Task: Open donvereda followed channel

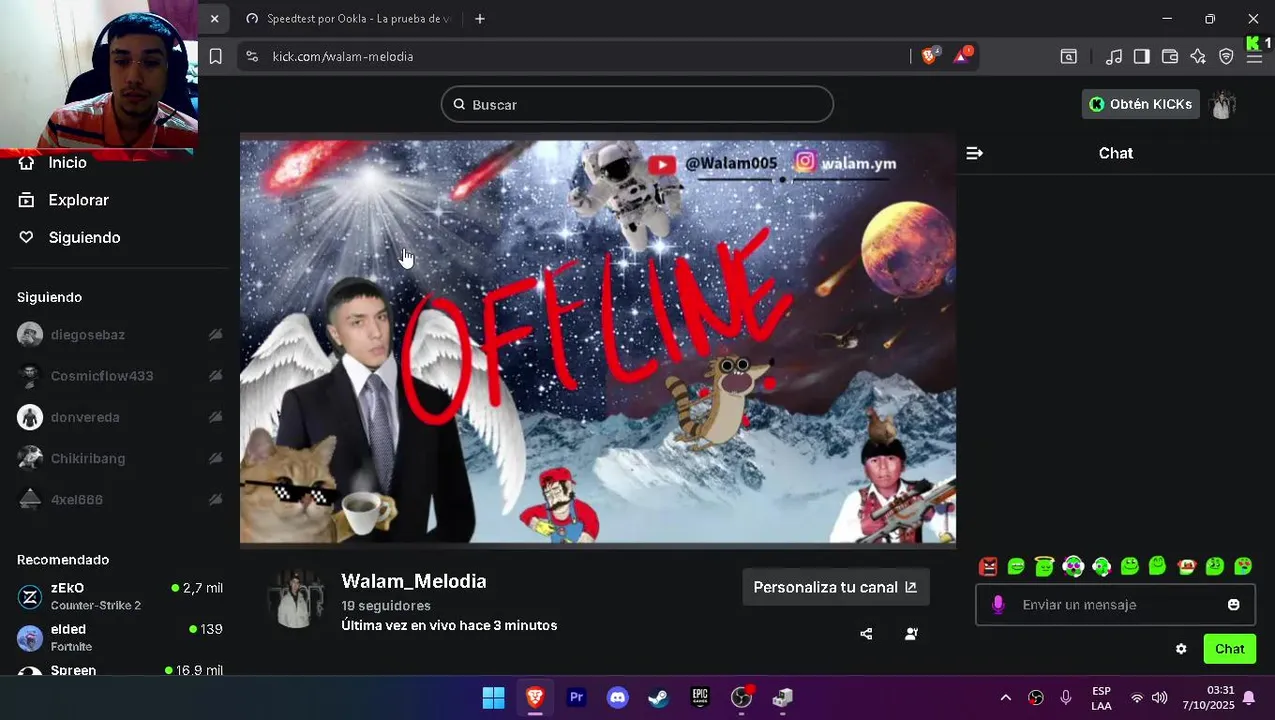Action: coord(85,417)
